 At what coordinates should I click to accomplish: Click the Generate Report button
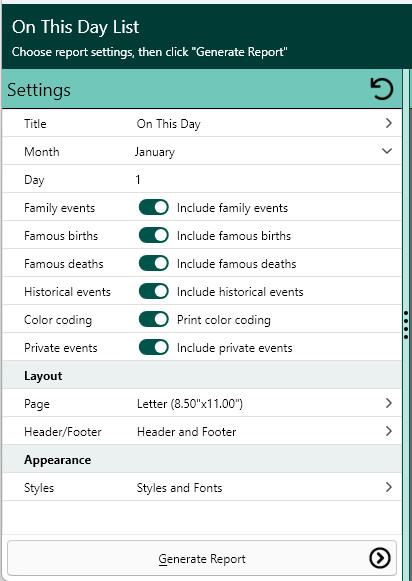point(202,558)
